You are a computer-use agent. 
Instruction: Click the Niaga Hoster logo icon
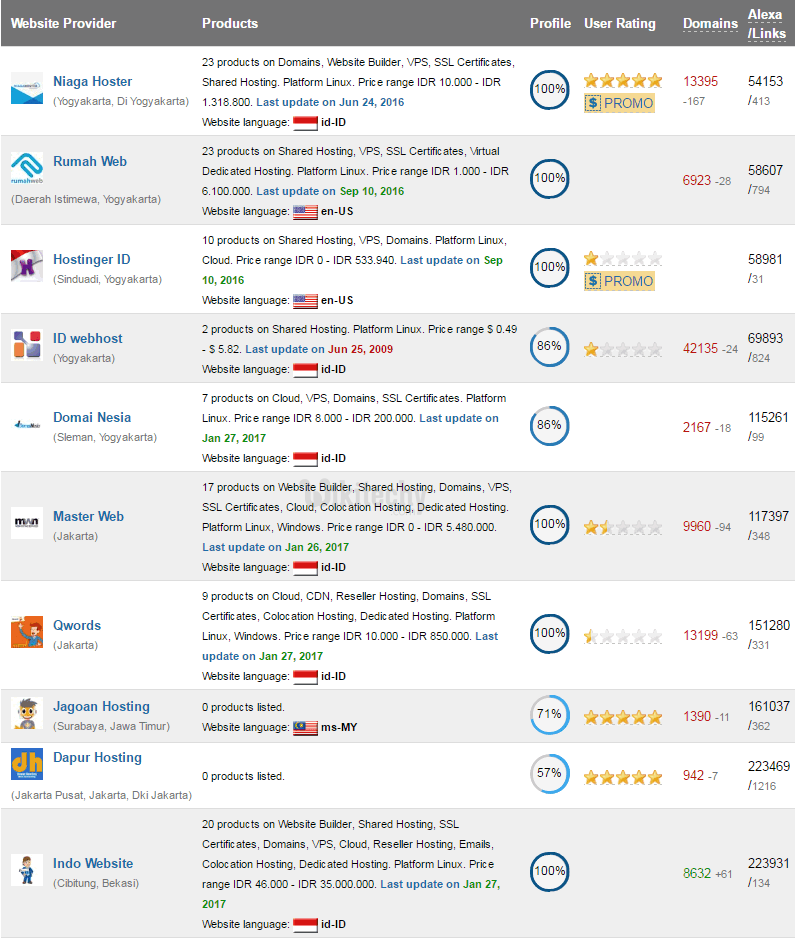pyautogui.click(x=27, y=89)
